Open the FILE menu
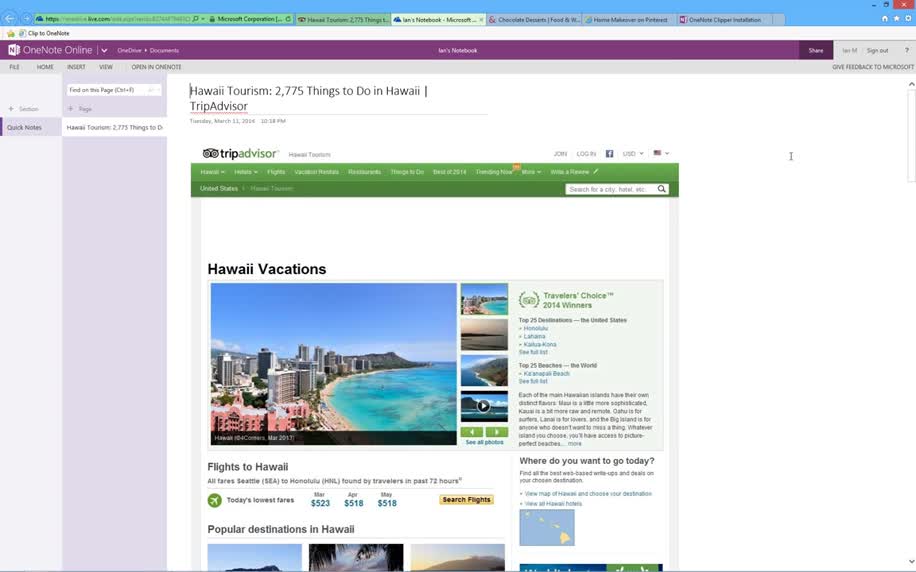Viewport: 916px width, 572px height. [x=15, y=67]
